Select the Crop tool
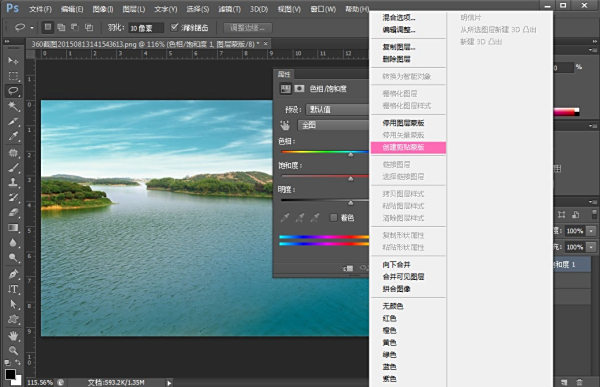Viewport: 600px width, 387px height. click(x=13, y=122)
